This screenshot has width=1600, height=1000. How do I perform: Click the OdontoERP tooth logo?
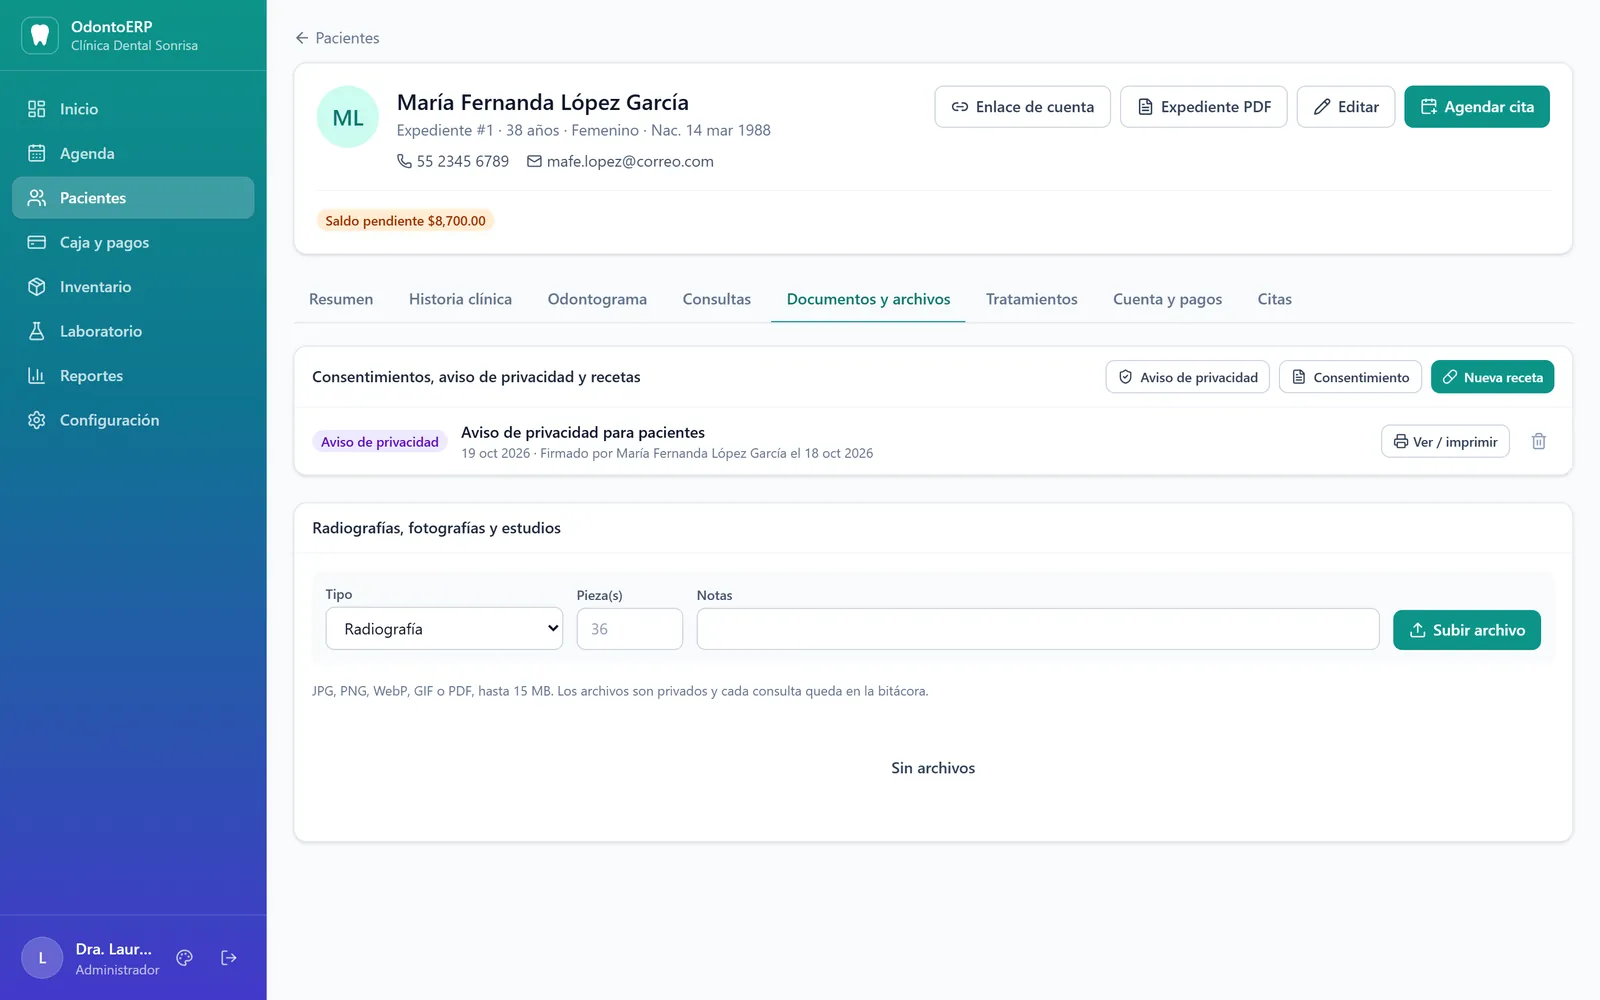point(40,35)
